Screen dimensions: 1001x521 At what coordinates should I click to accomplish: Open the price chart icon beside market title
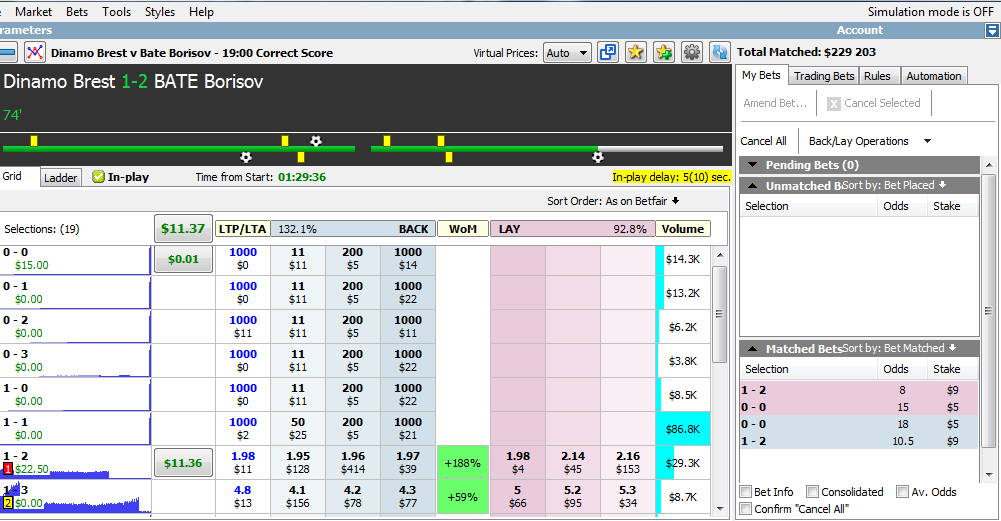[34, 52]
